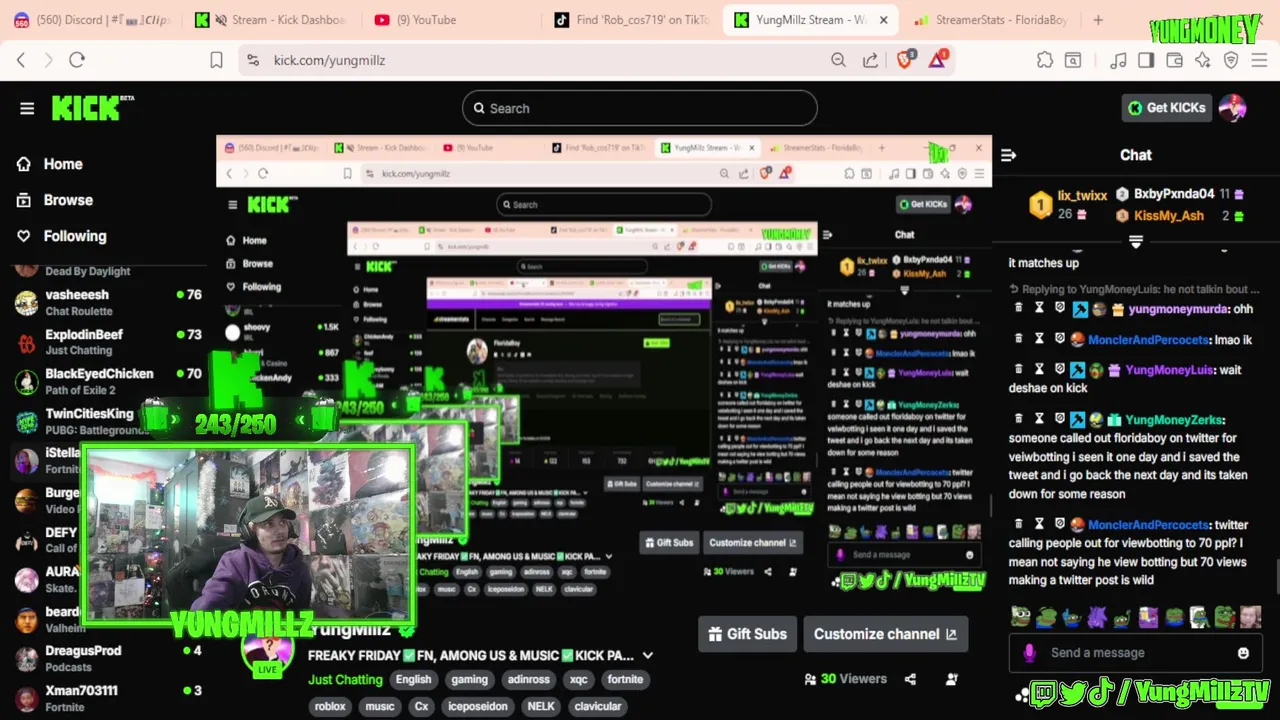Open Brave Rewards triangle icon
The width and height of the screenshot is (1280, 720).
[938, 59]
